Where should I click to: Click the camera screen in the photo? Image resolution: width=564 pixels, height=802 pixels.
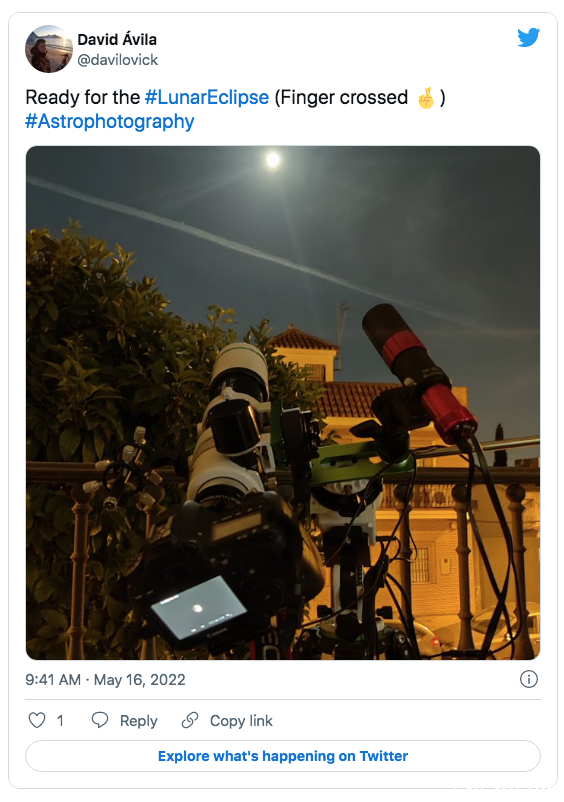[x=198, y=608]
